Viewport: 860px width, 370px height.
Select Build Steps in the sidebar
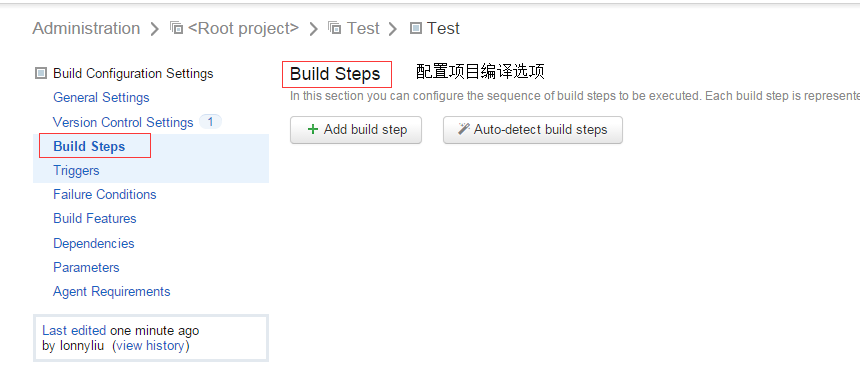(x=89, y=146)
